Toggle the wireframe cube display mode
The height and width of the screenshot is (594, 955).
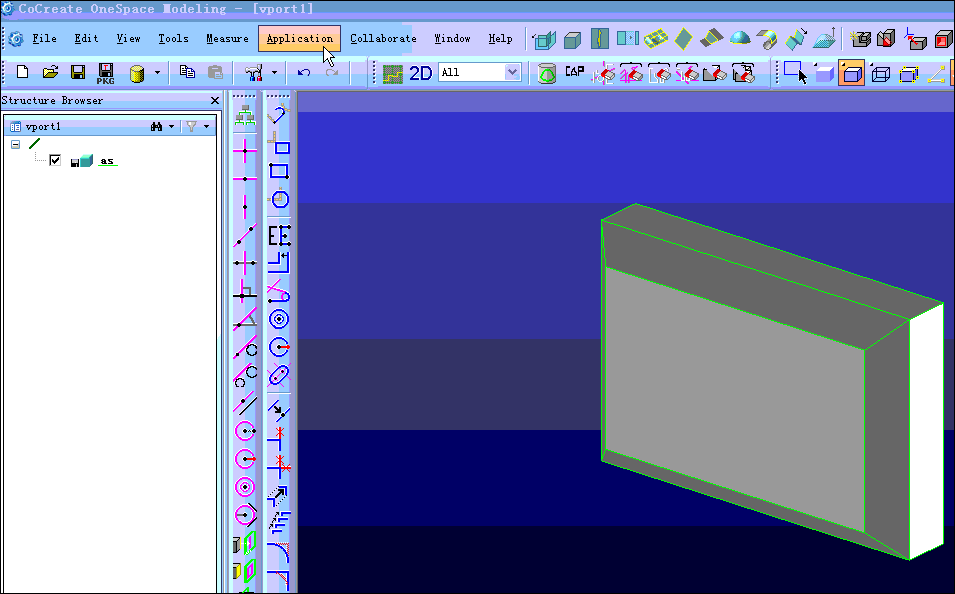(881, 74)
